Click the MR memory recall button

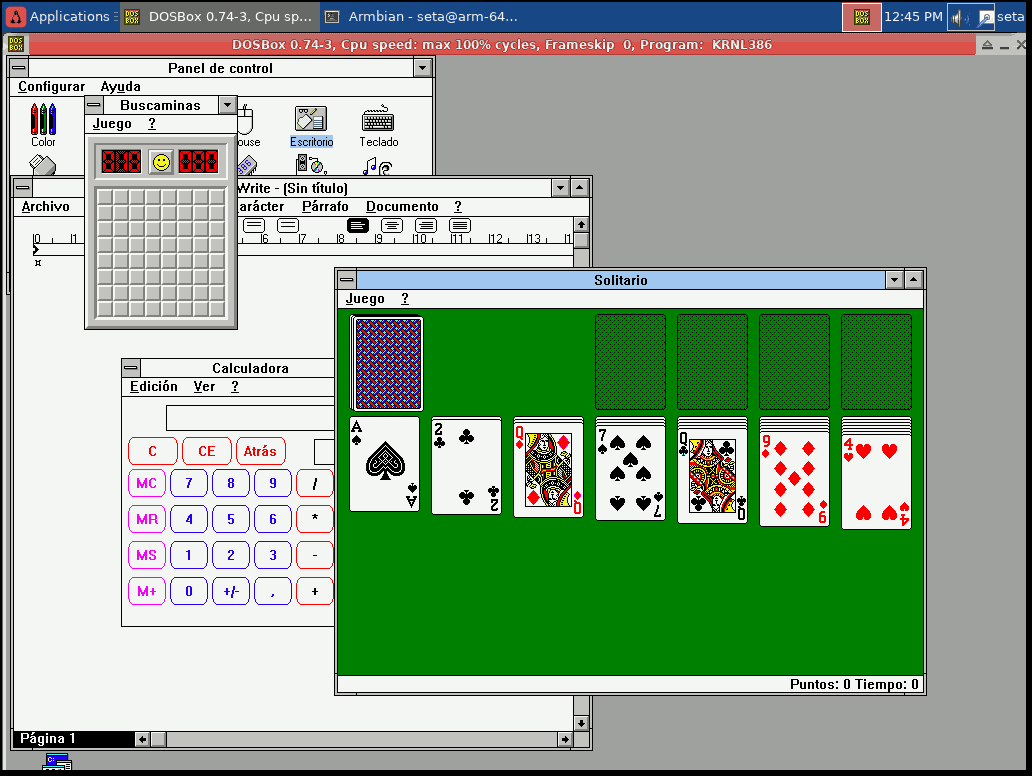(146, 519)
